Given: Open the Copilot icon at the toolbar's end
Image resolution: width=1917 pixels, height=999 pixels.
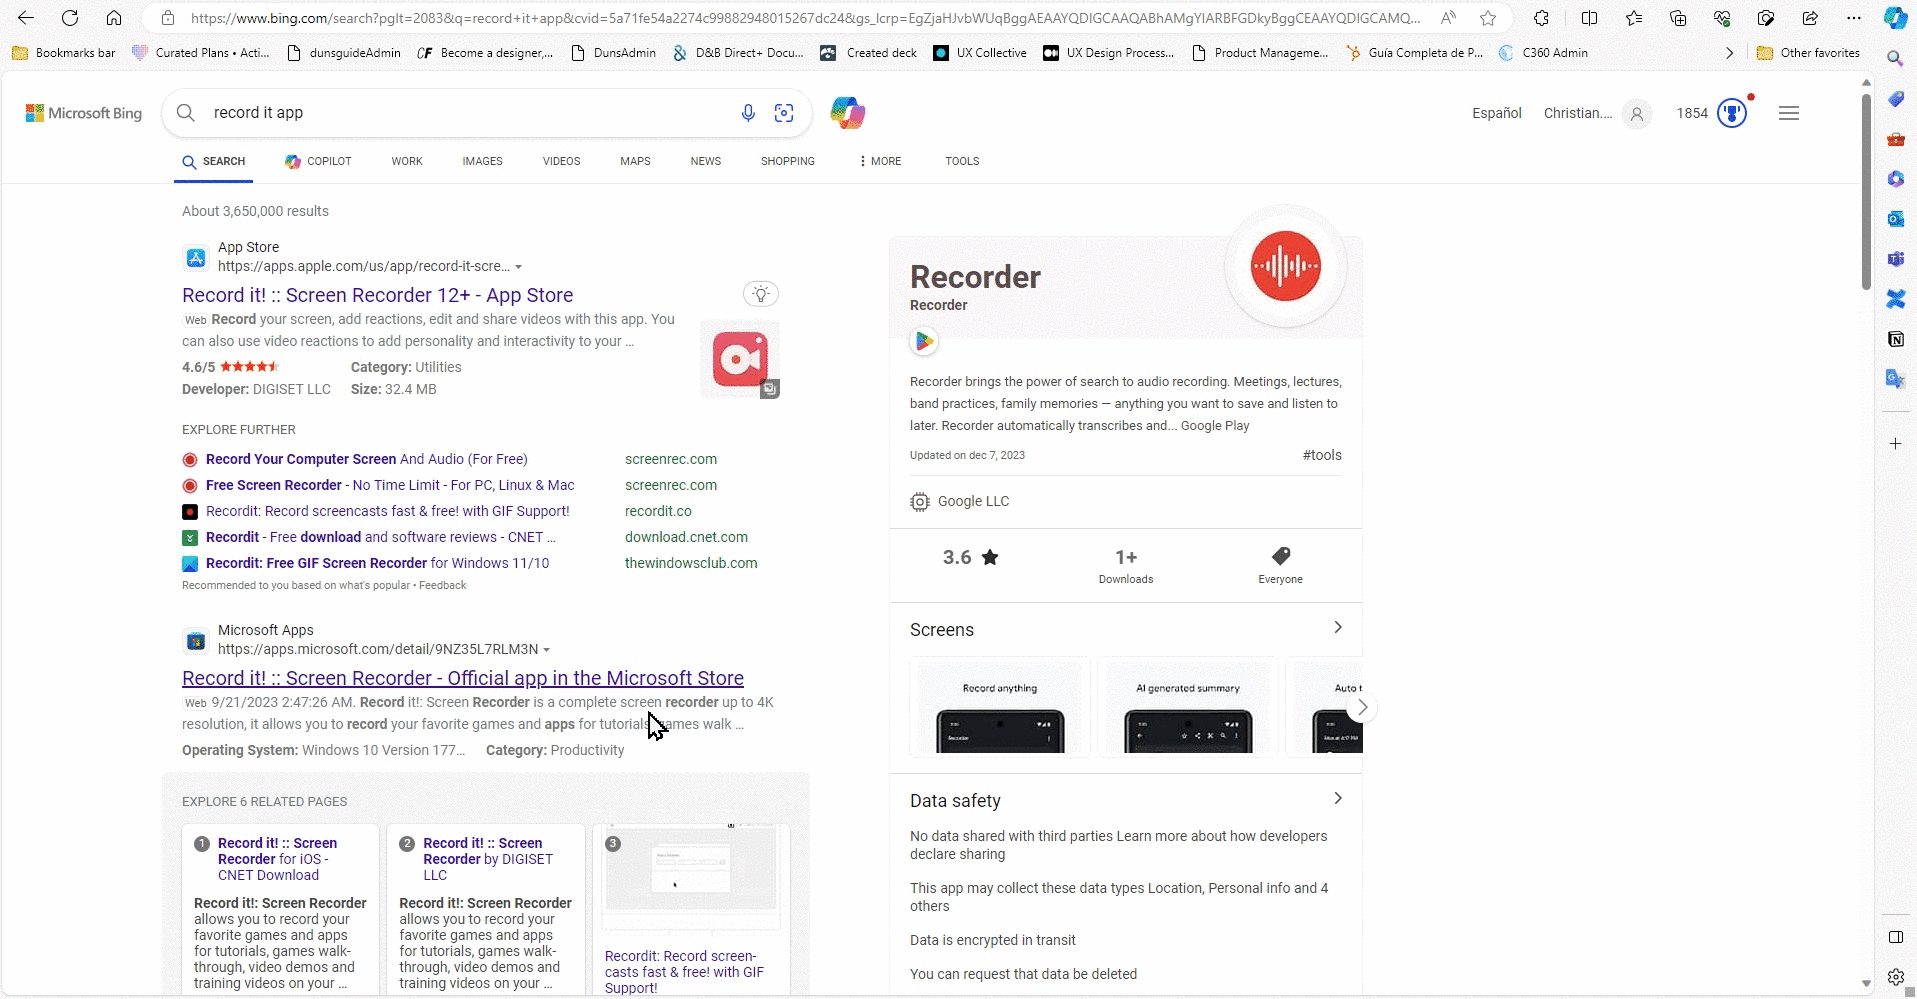Looking at the screenshot, I should tap(1895, 18).
